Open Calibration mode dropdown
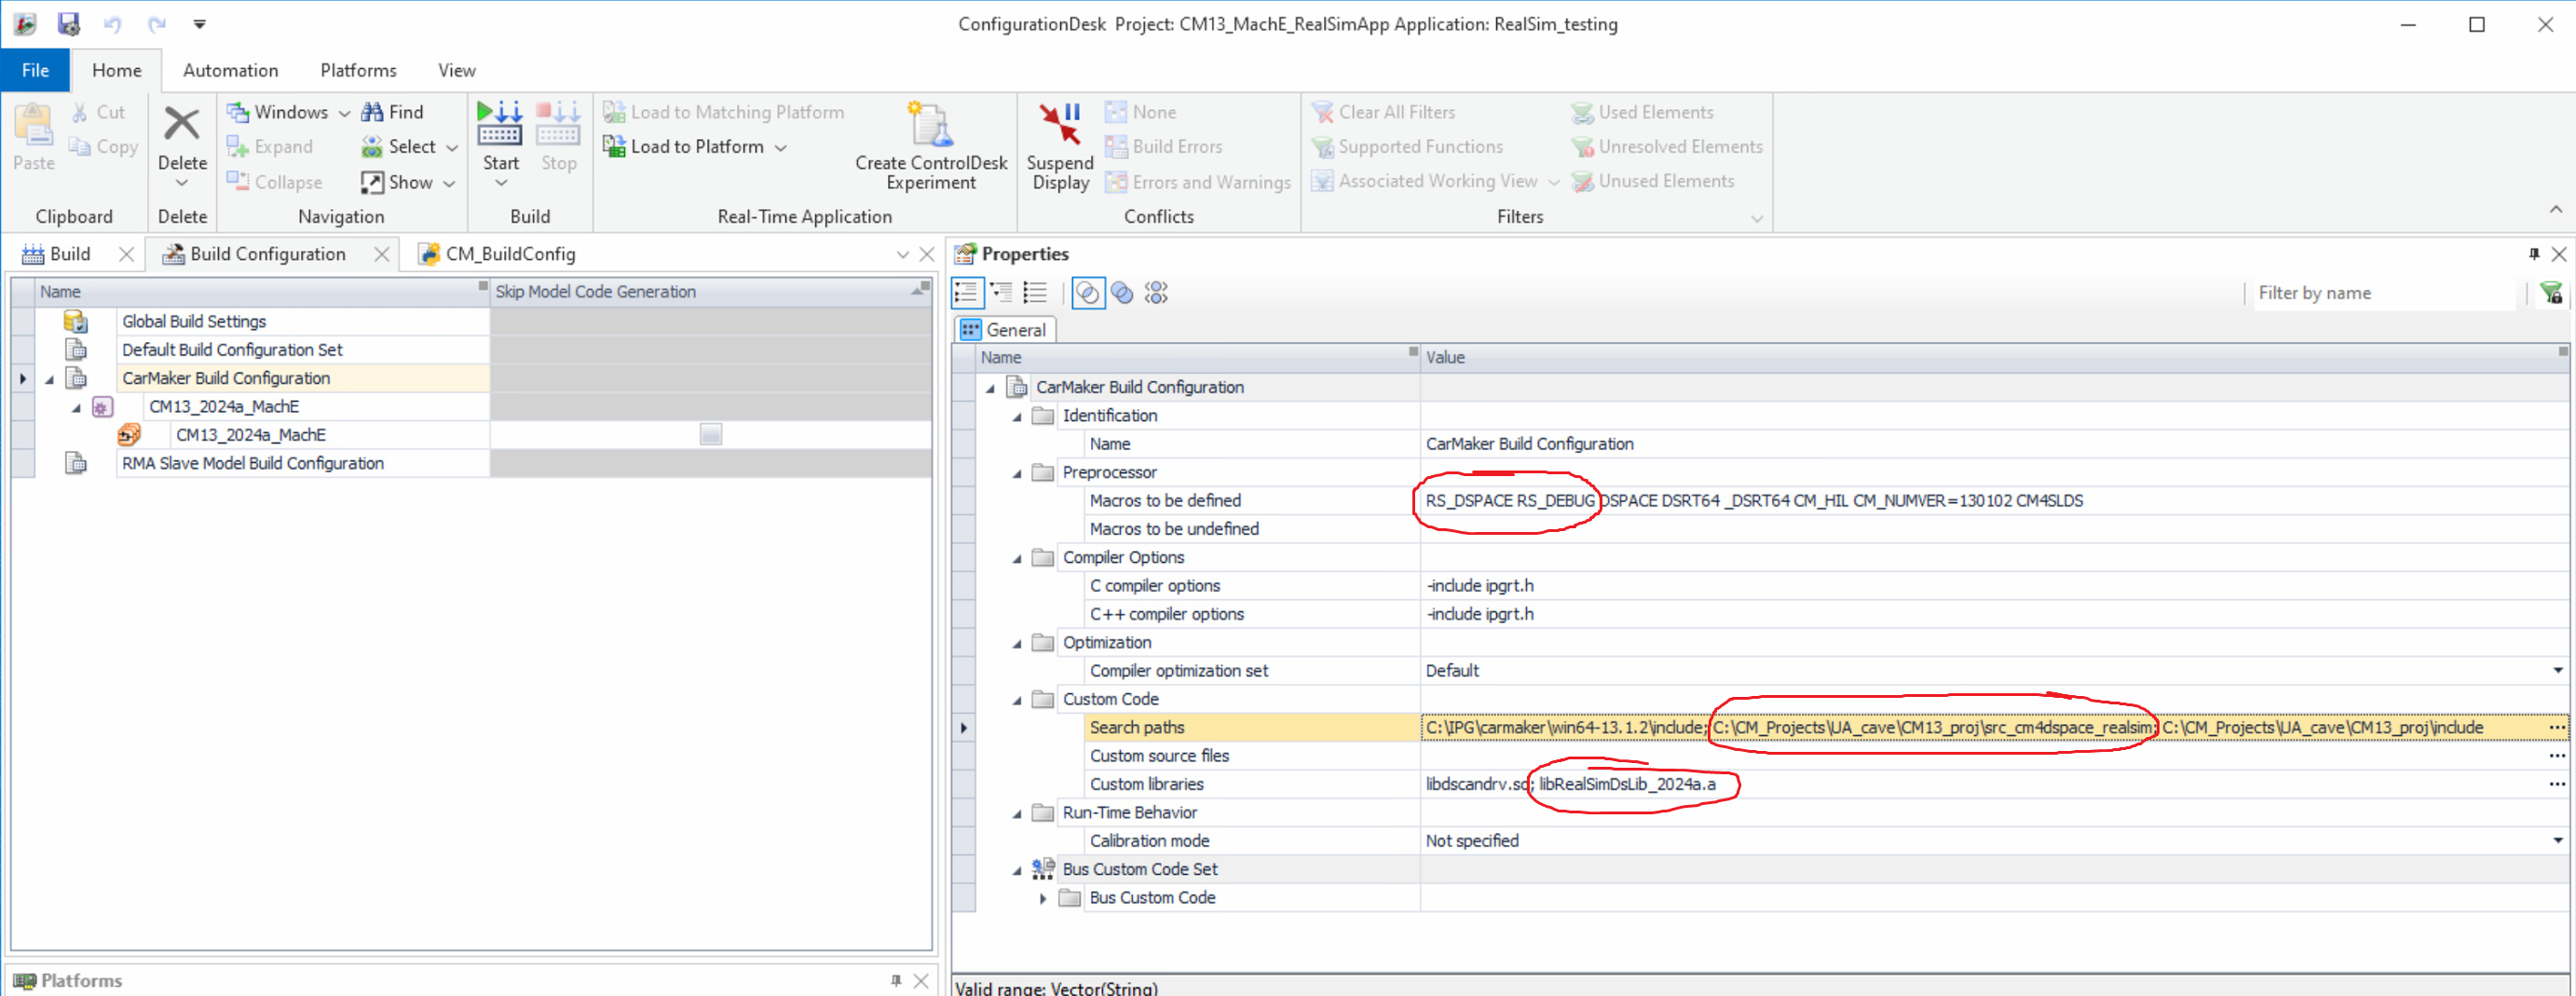 point(2557,840)
